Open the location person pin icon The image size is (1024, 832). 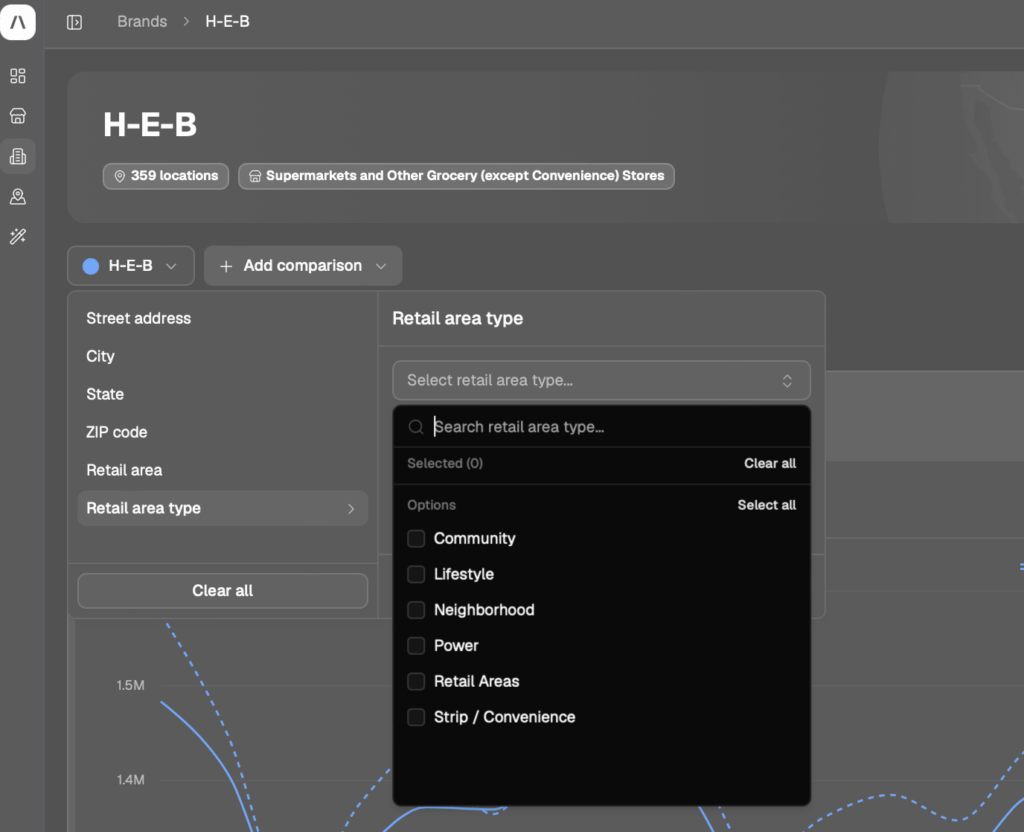tap(18, 197)
